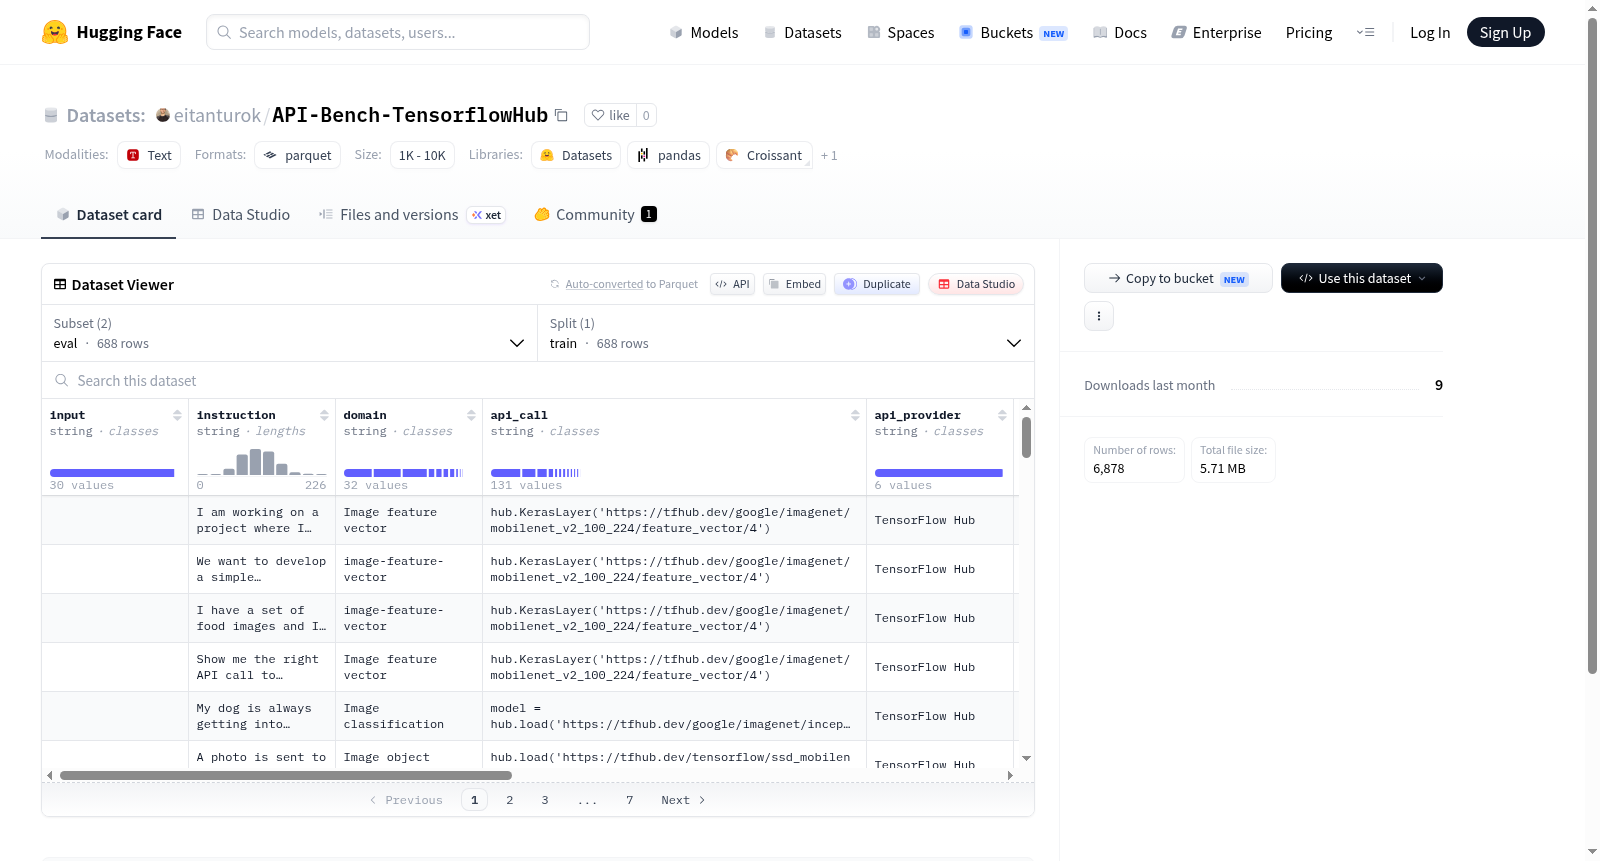Open Enterprise in top navigation
Image resolution: width=1600 pixels, height=861 pixels.
click(1217, 33)
